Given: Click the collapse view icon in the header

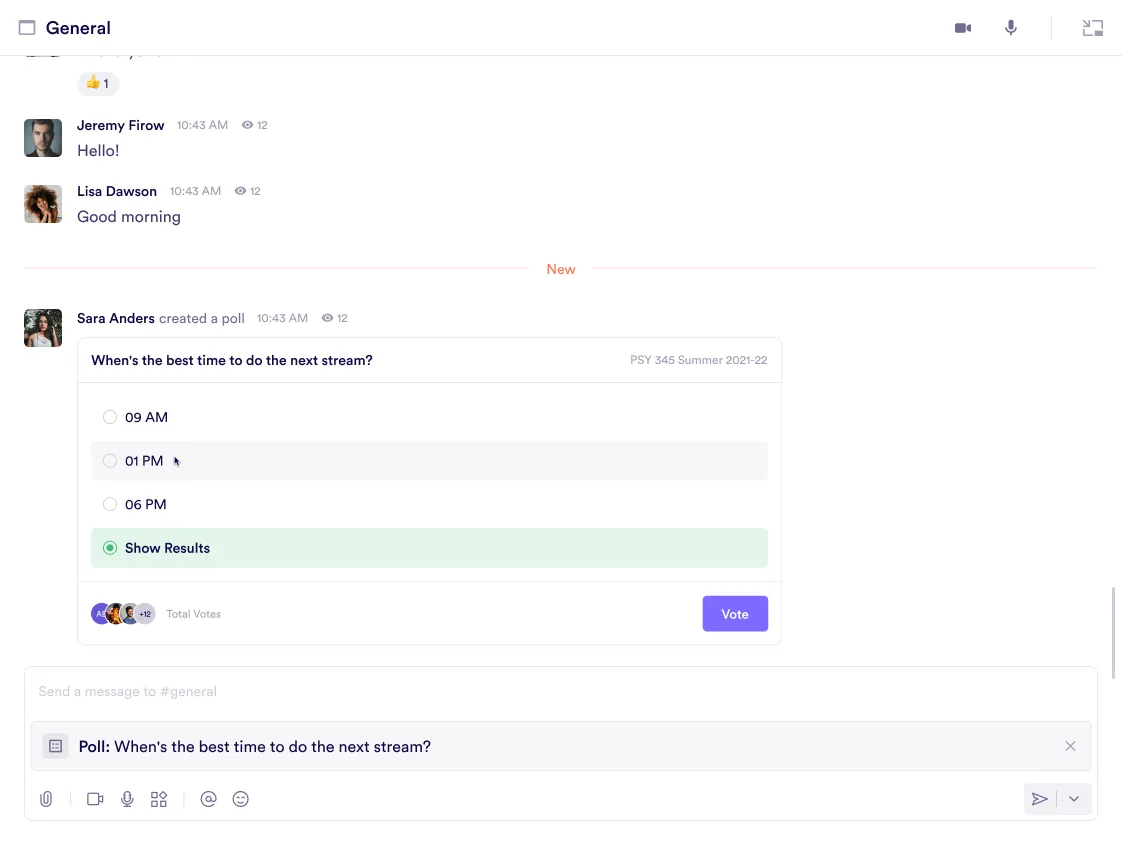Looking at the screenshot, I should [x=1093, y=28].
